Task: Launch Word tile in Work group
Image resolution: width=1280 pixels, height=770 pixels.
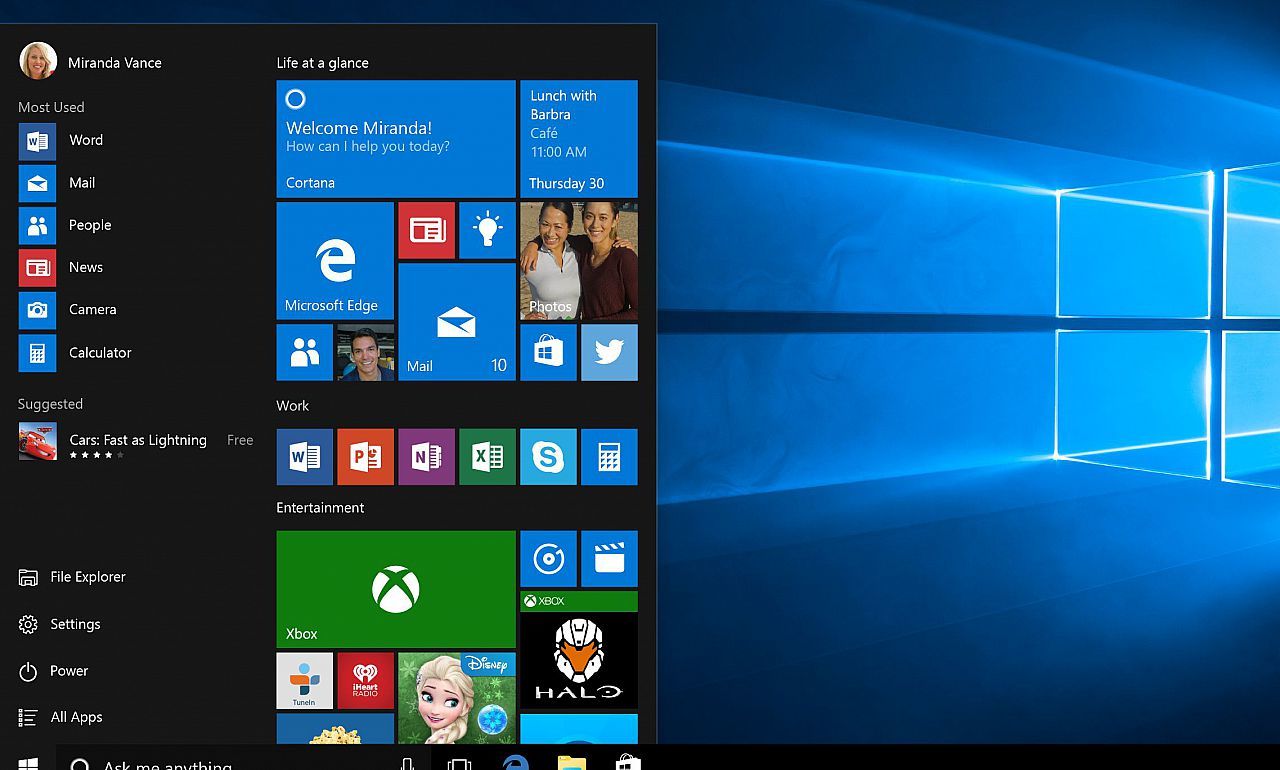Action: tap(305, 457)
